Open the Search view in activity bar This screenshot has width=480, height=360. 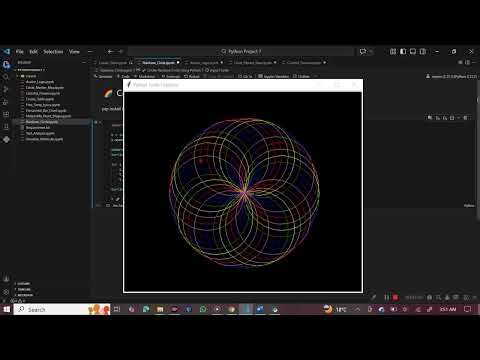(x=6, y=77)
